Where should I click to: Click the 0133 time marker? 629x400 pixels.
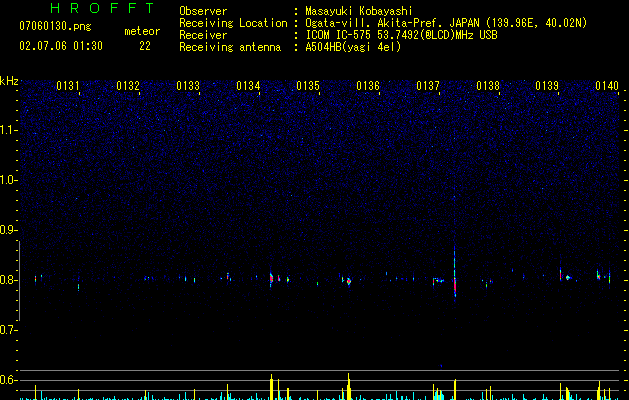(188, 86)
